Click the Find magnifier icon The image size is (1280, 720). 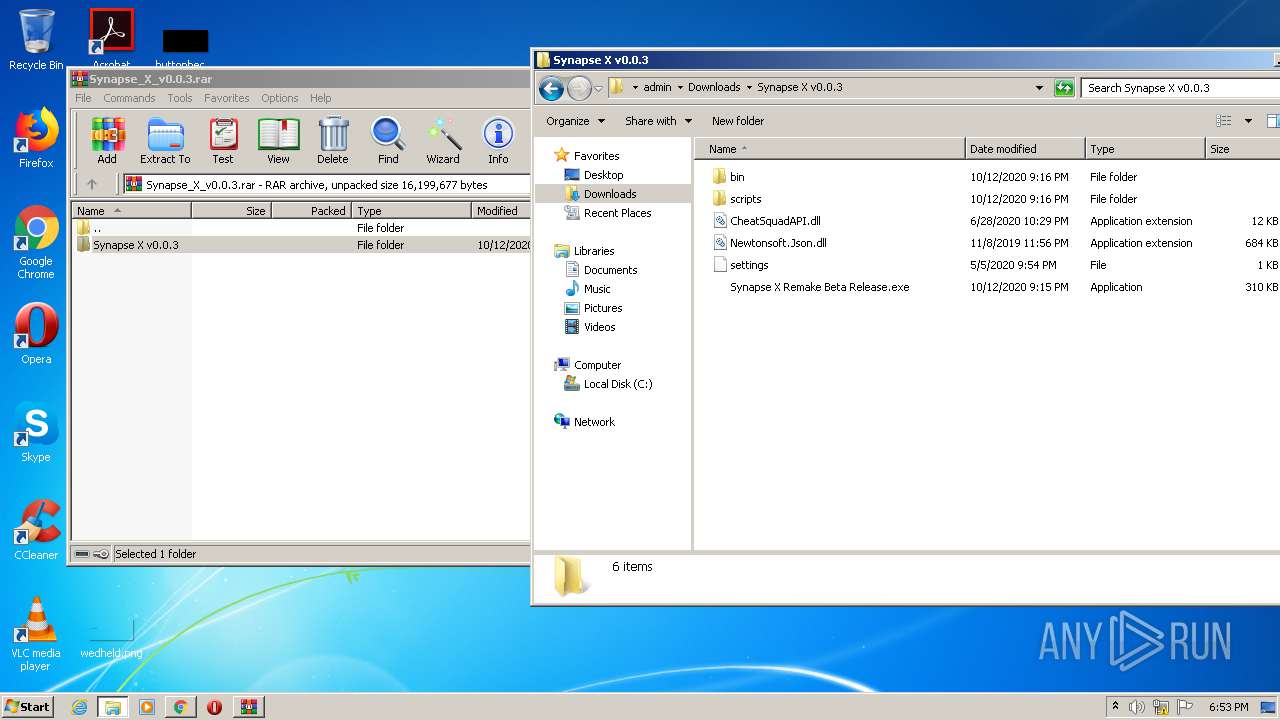coord(388,141)
